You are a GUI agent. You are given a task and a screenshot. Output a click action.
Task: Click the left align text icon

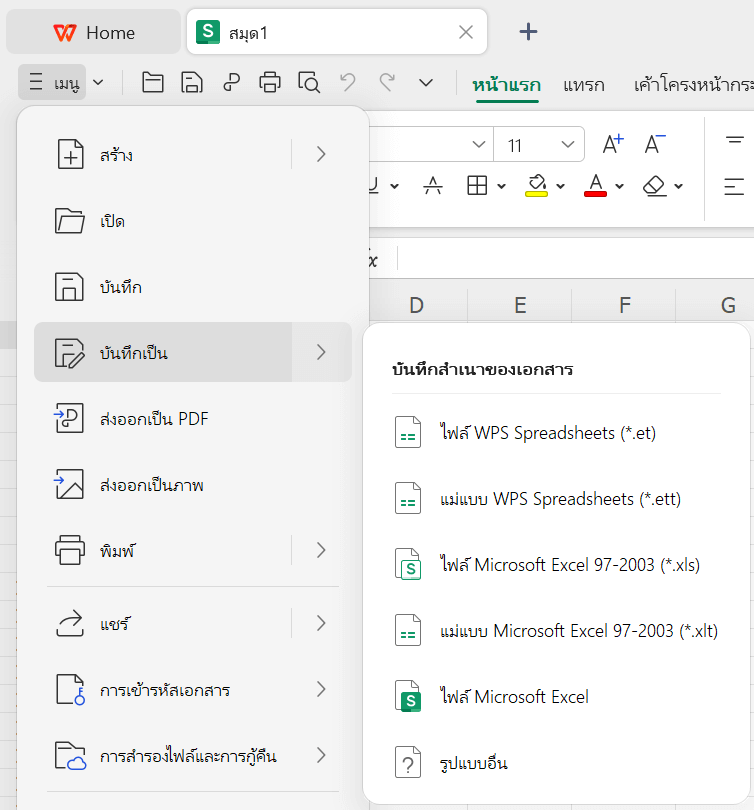pos(734,186)
